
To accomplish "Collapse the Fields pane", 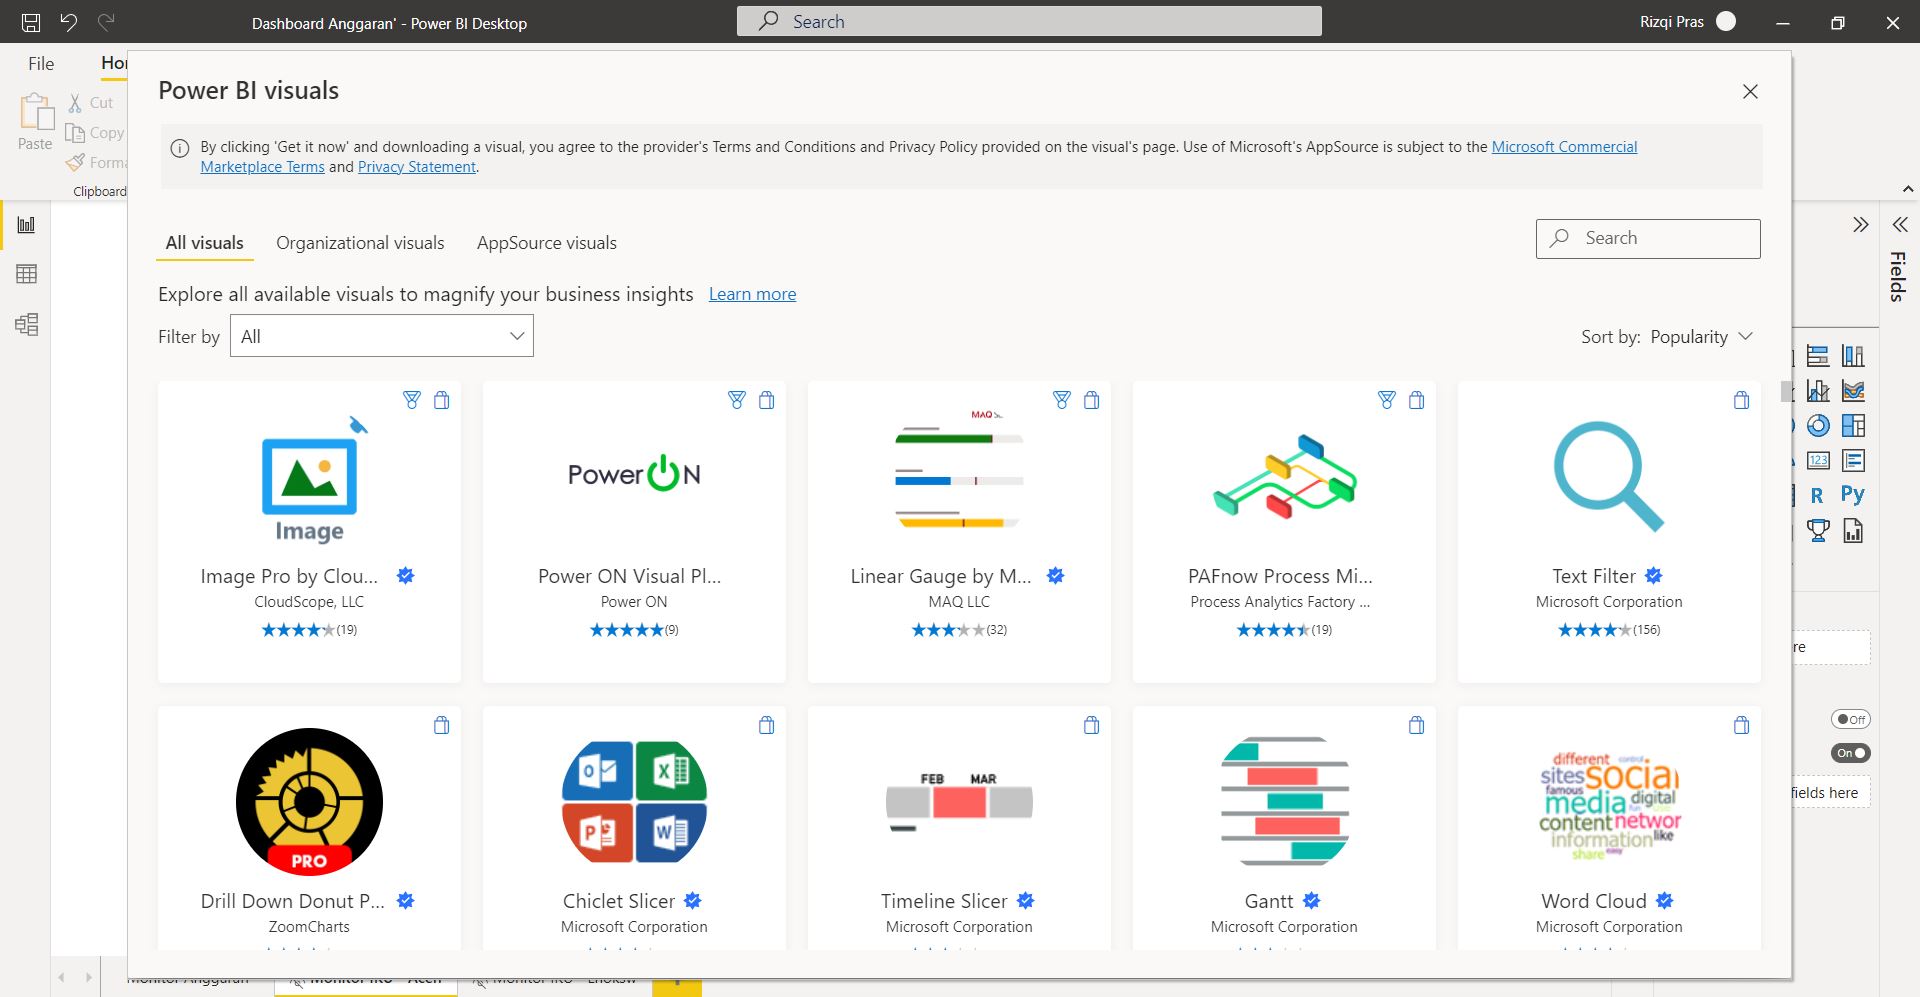I will (x=1901, y=225).
